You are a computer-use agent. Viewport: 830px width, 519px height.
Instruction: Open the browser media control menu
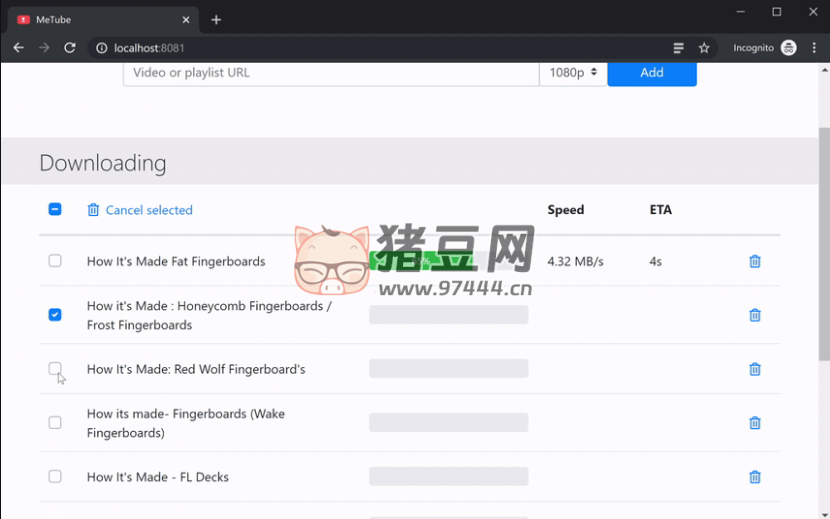(x=678, y=48)
